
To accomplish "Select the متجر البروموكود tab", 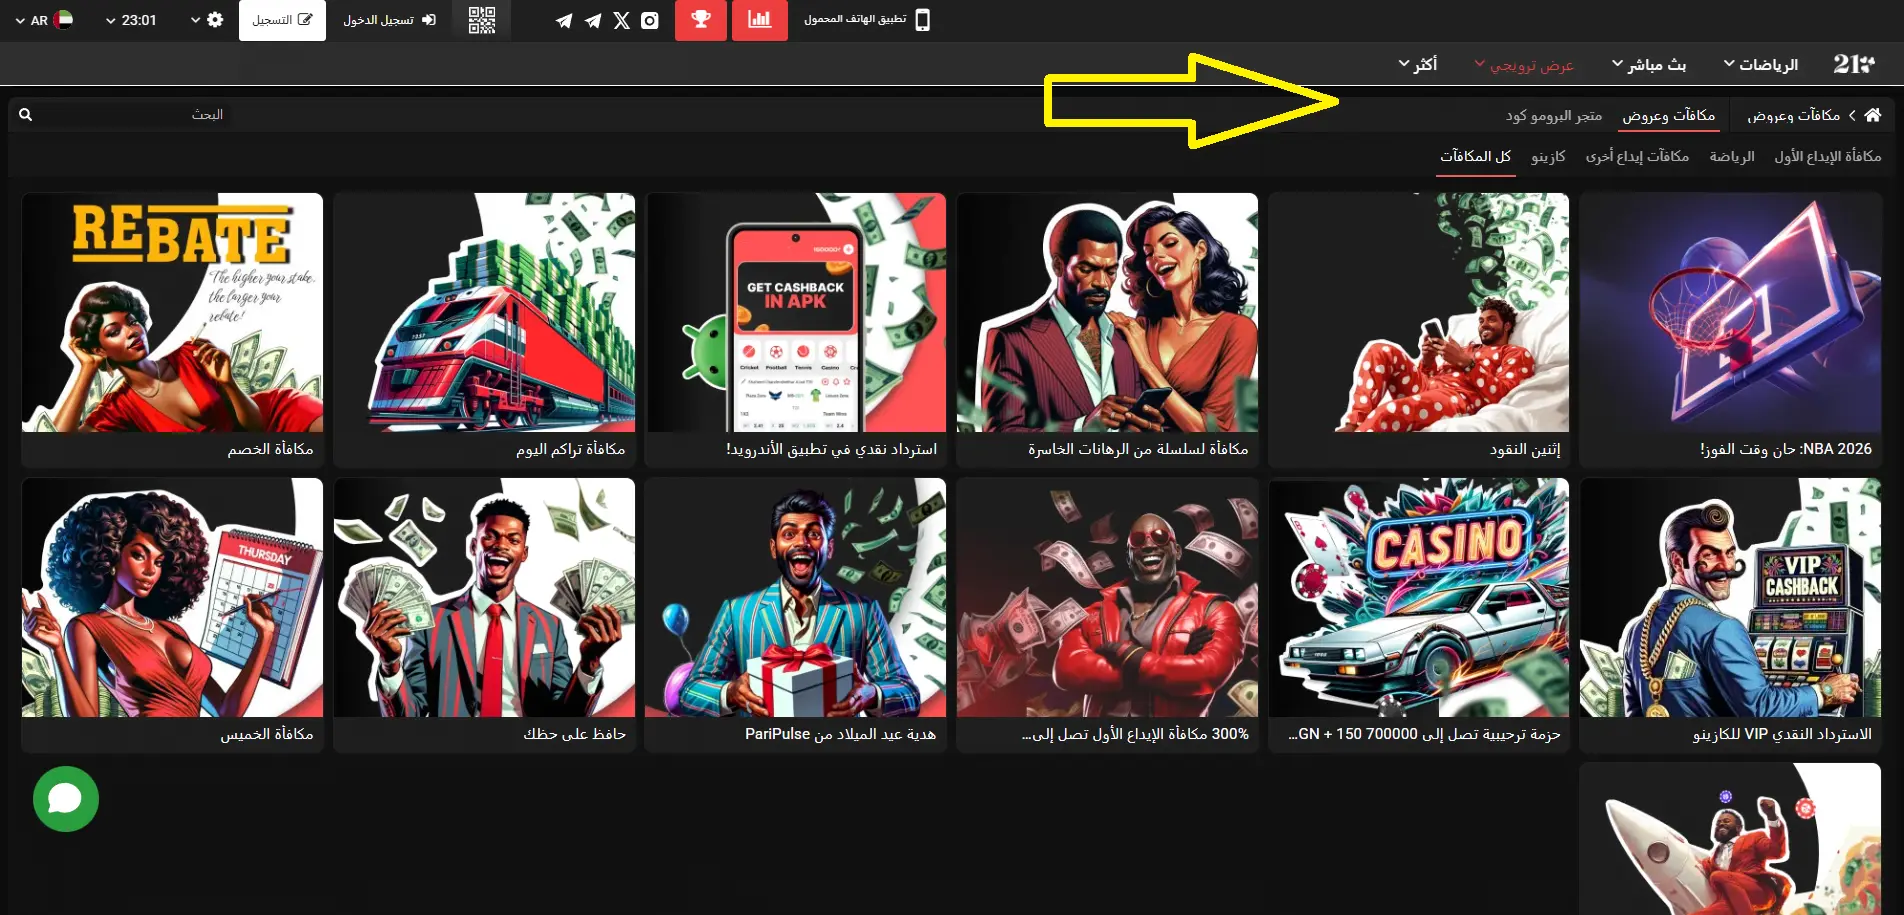I will [1553, 116].
